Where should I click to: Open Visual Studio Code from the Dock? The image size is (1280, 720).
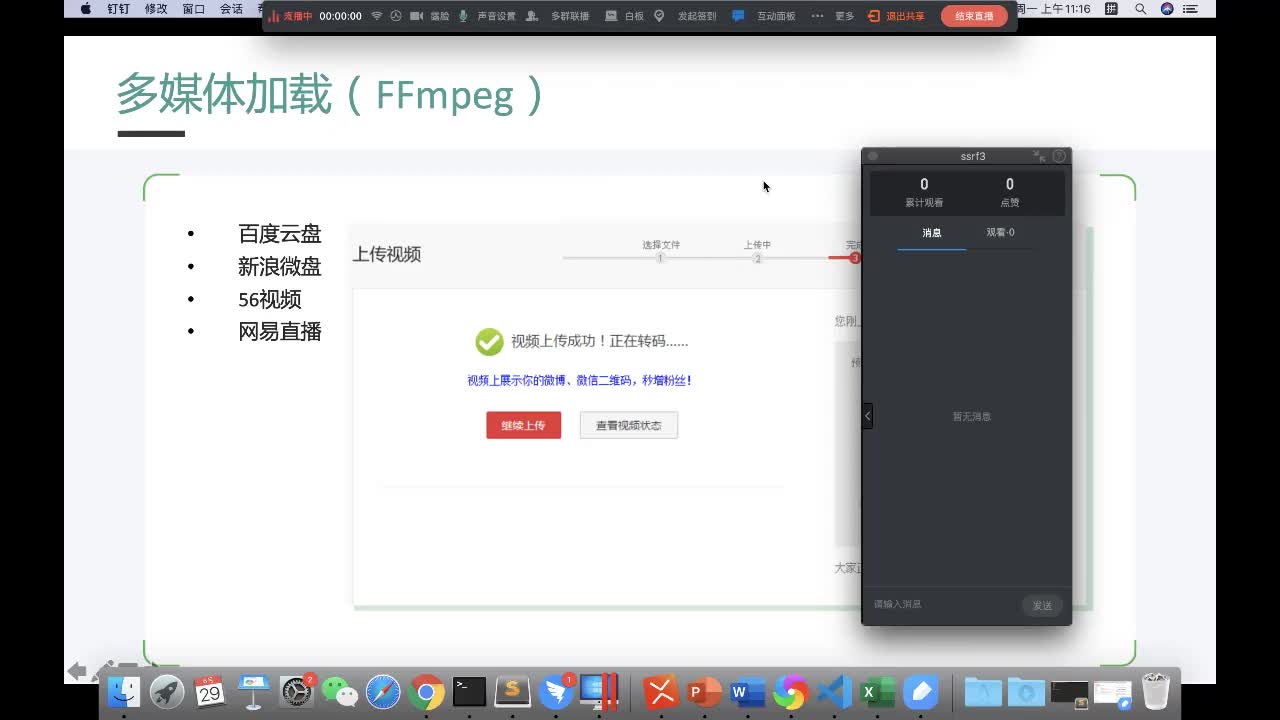pyautogui.click(x=834, y=692)
